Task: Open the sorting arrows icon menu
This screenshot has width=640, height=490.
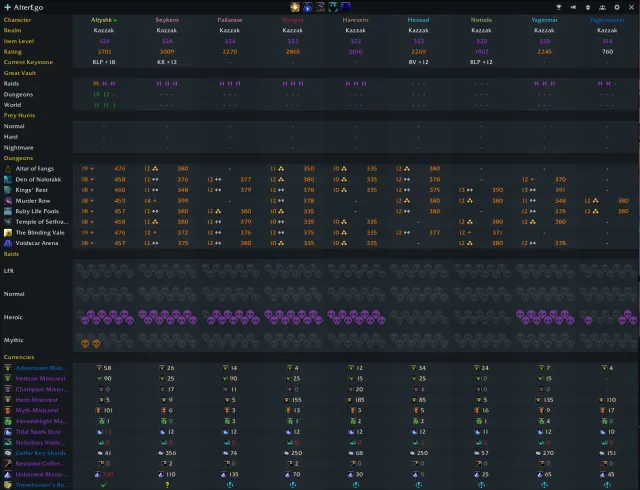Action: (588, 7)
